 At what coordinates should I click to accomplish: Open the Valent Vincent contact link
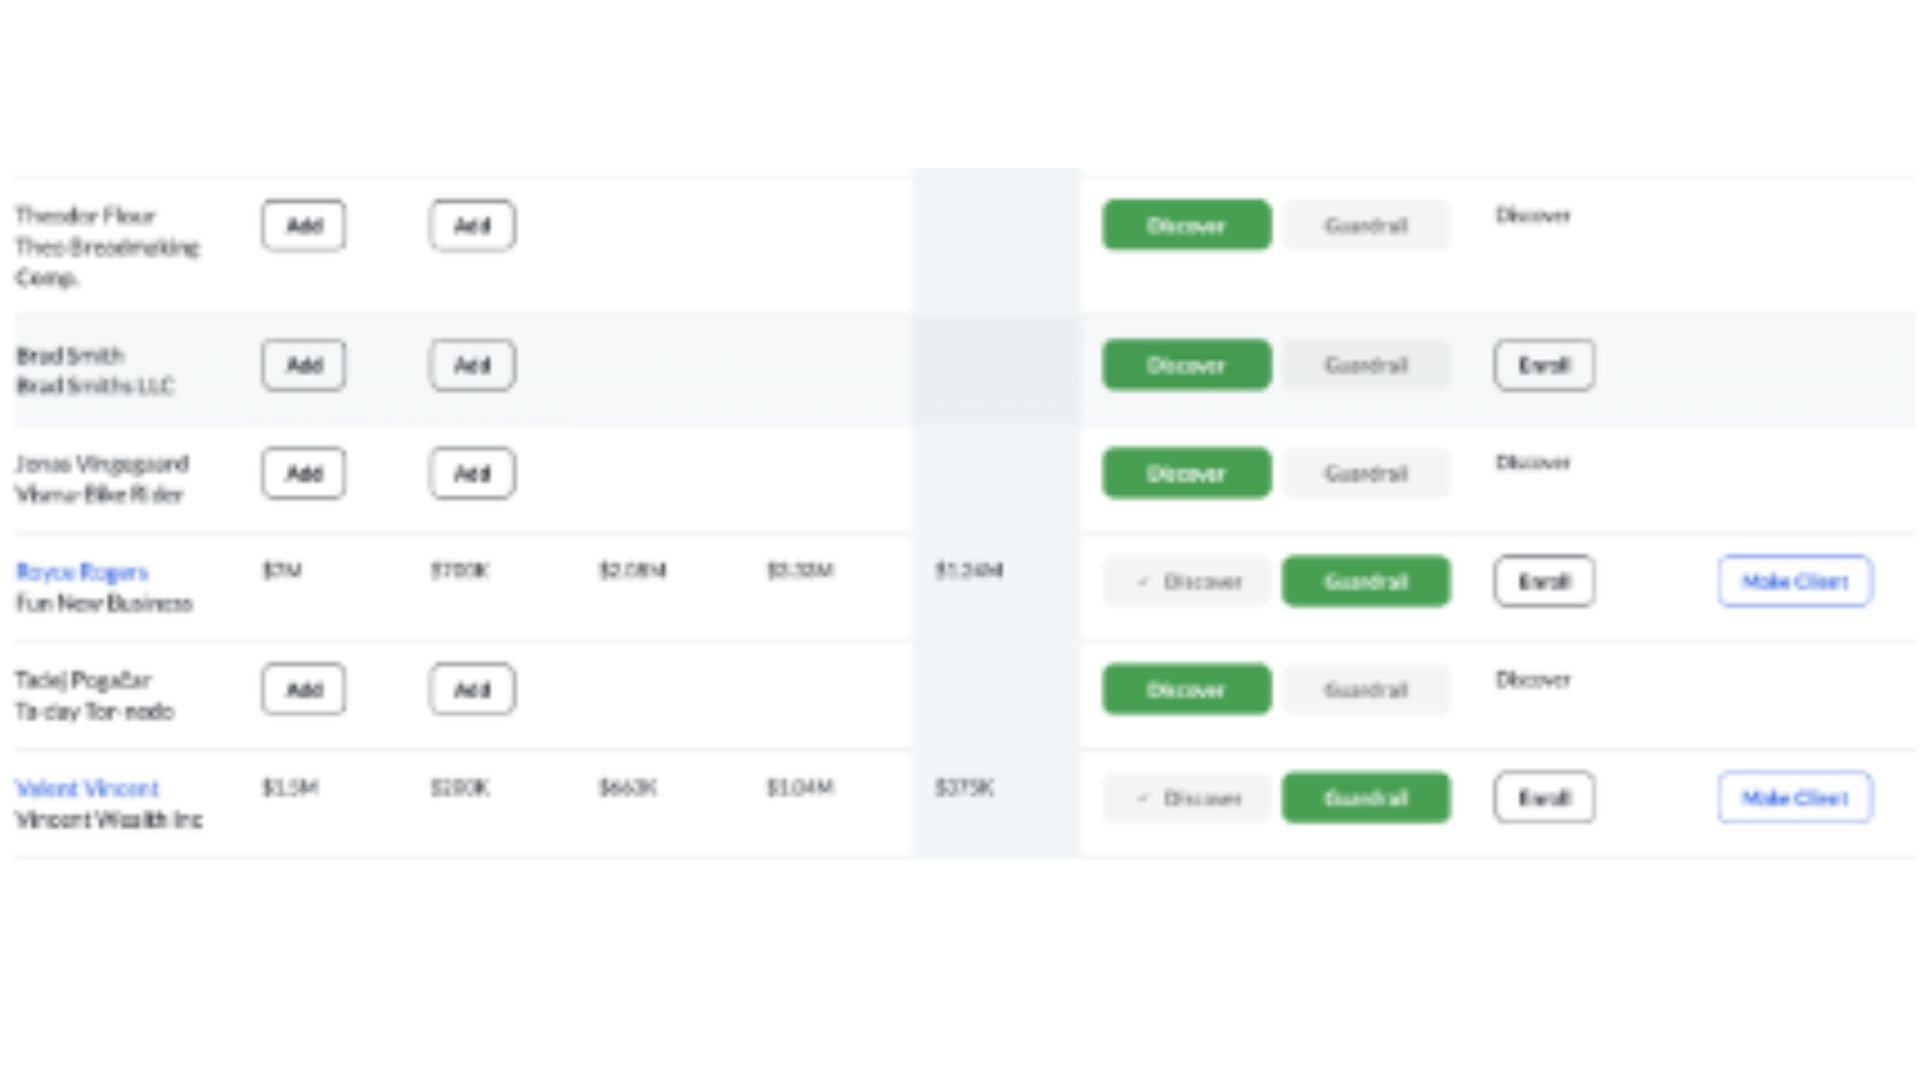[x=87, y=788]
